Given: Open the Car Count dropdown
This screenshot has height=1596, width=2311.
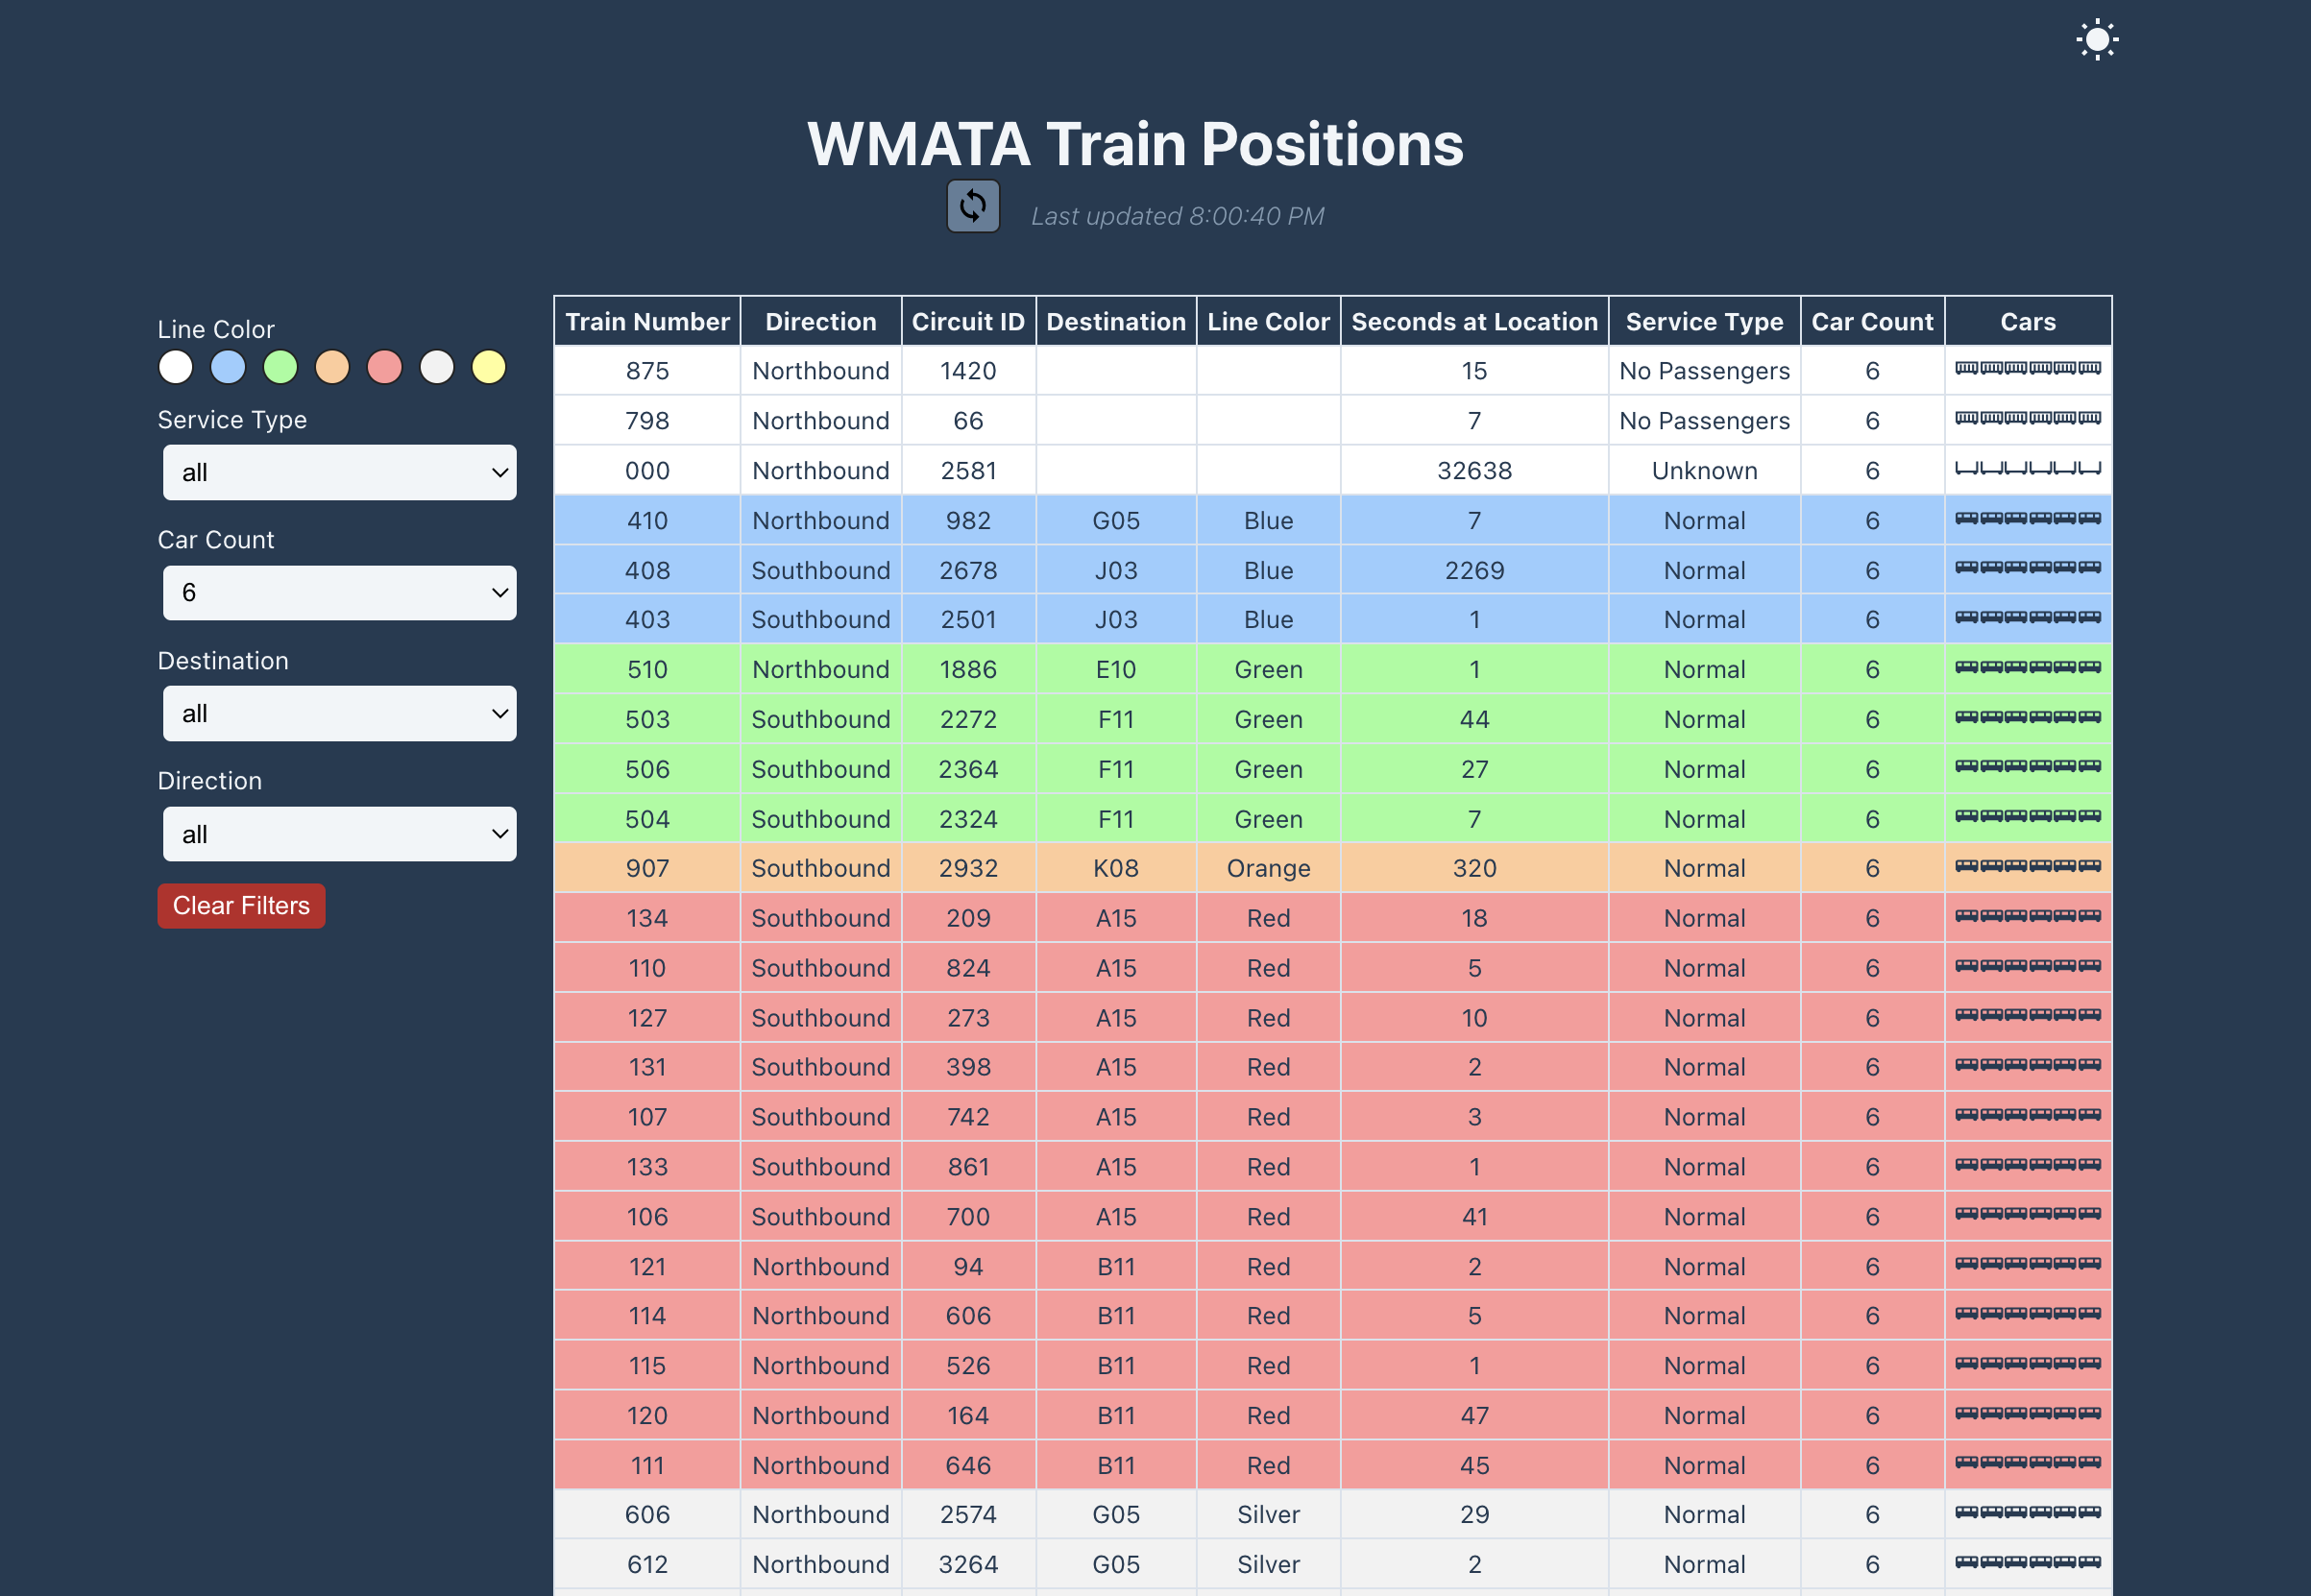Looking at the screenshot, I should tap(339, 592).
